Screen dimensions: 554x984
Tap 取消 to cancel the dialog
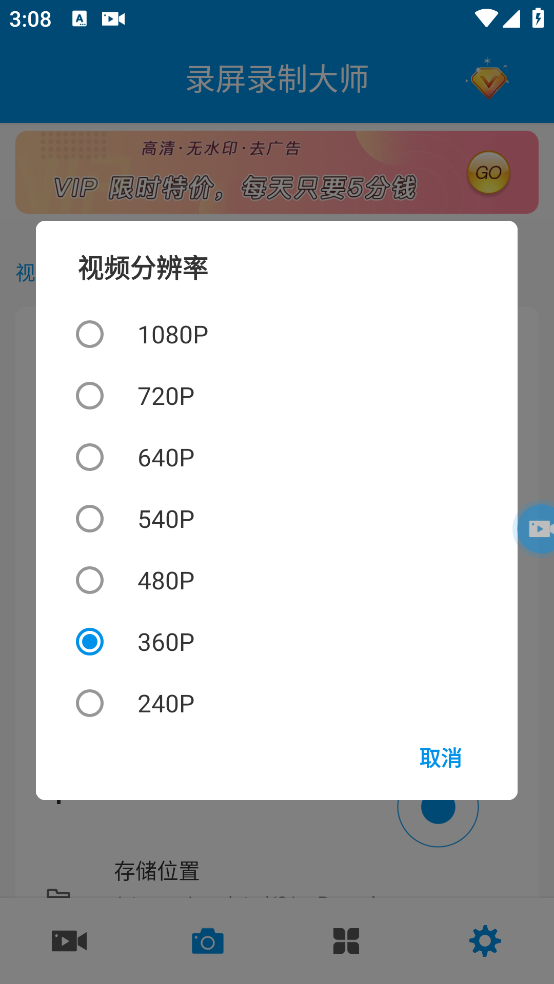440,758
